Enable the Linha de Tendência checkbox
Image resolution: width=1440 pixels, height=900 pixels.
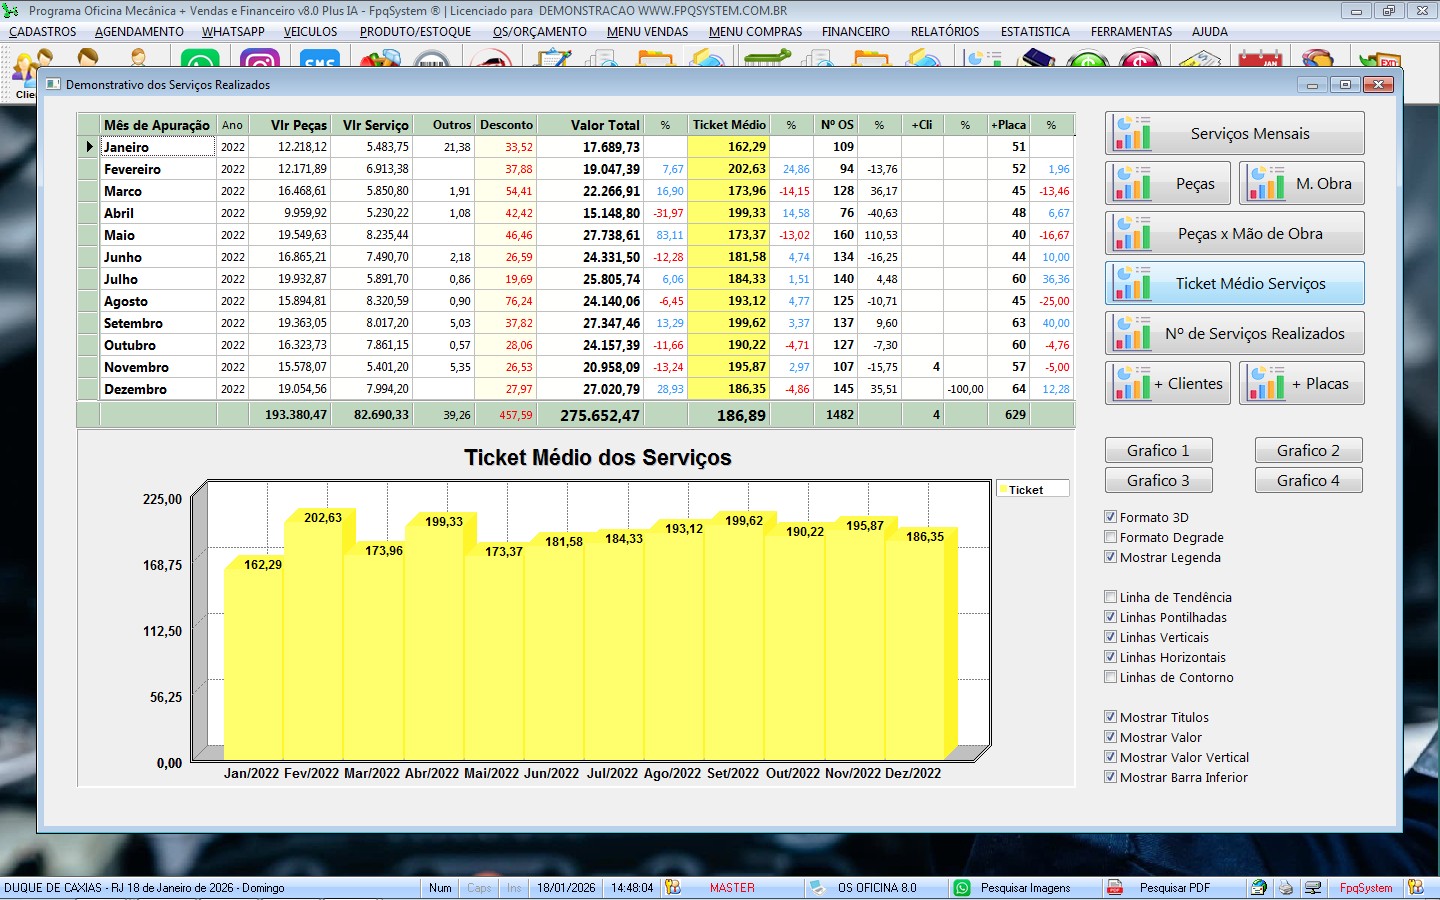(1110, 597)
